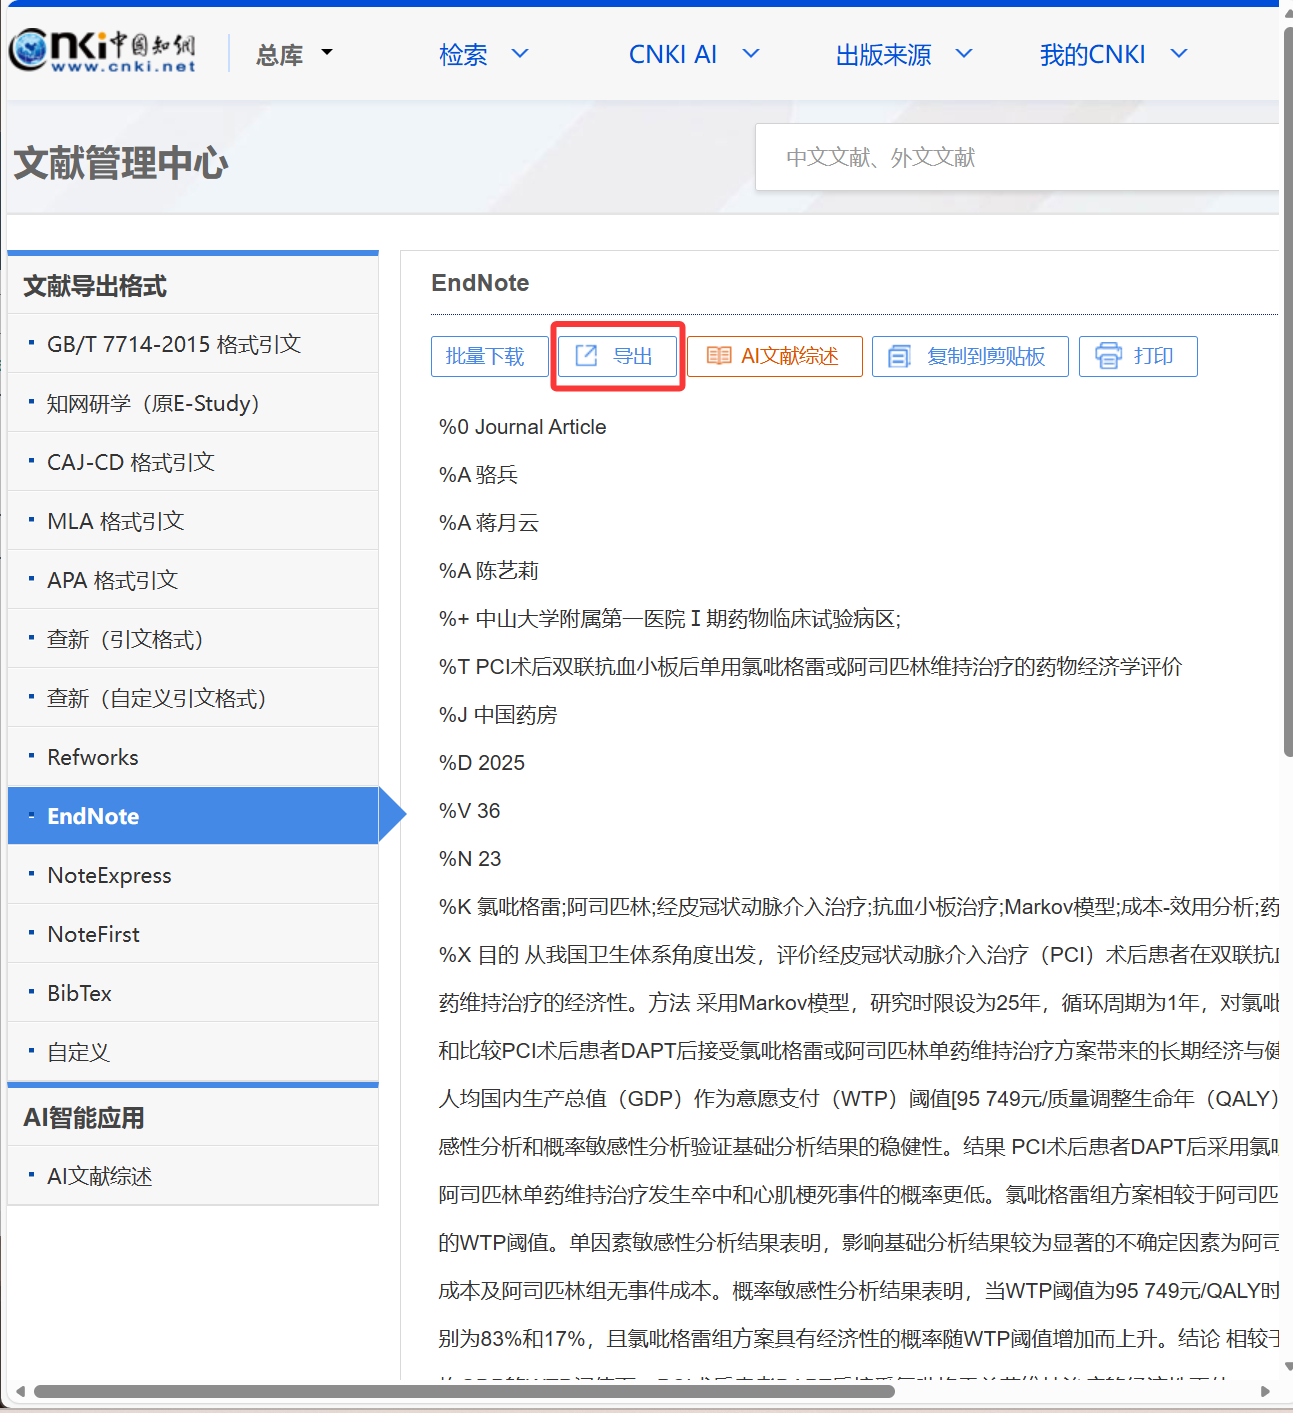Click the '%A 蒋月云' author line
Screen dimensions: 1293x1413
[488, 523]
